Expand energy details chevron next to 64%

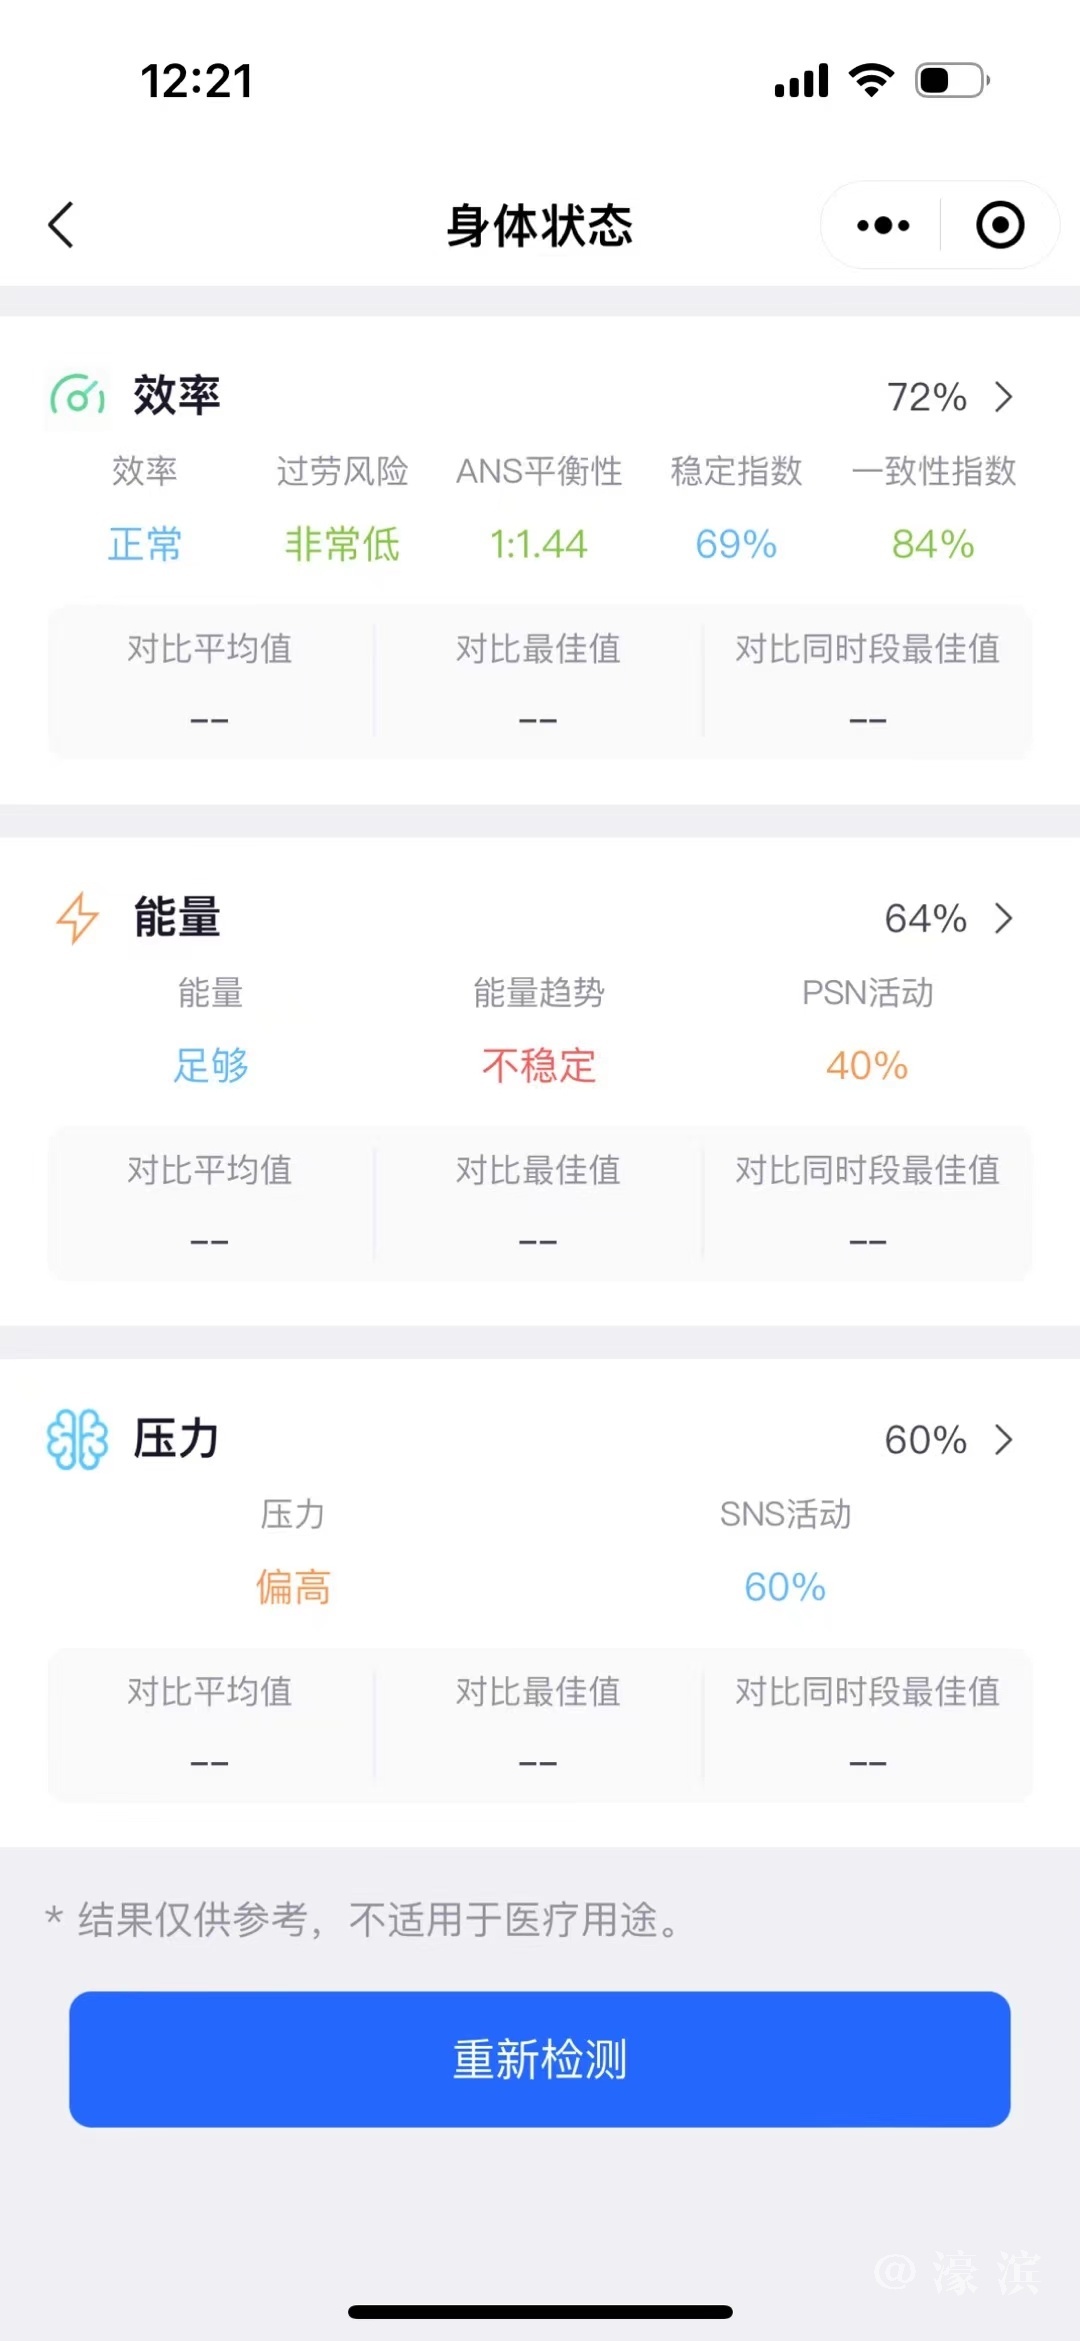tap(1003, 918)
